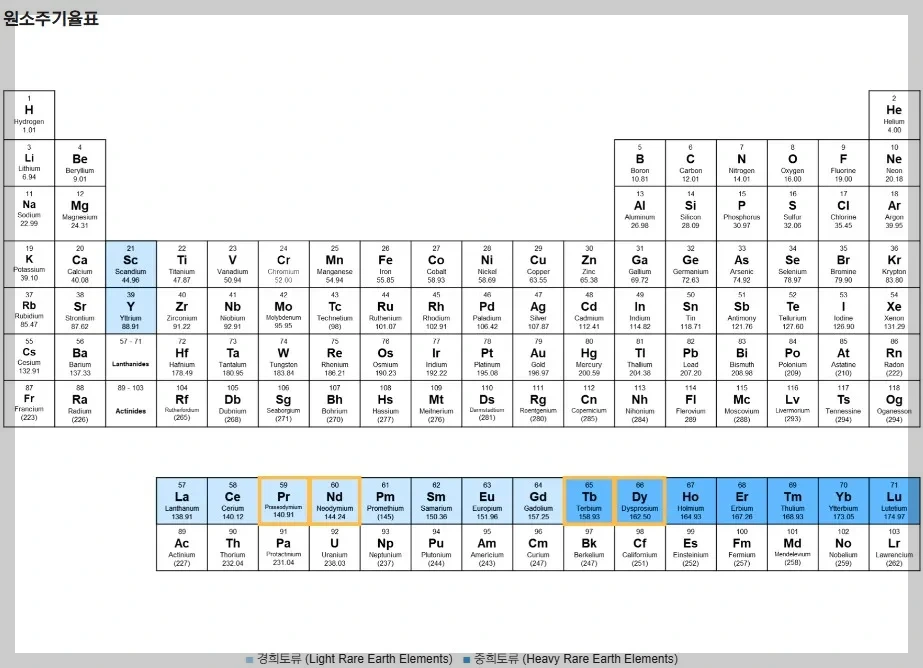
Task: Select the Gold (Au) cell
Action: [x=538, y=357]
